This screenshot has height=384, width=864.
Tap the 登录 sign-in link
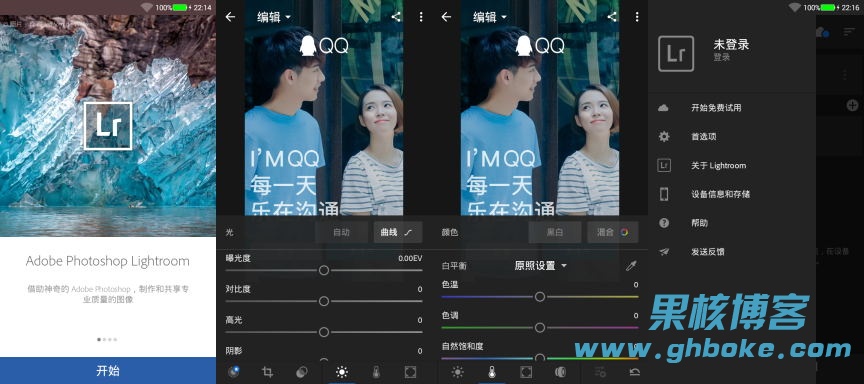[x=722, y=57]
